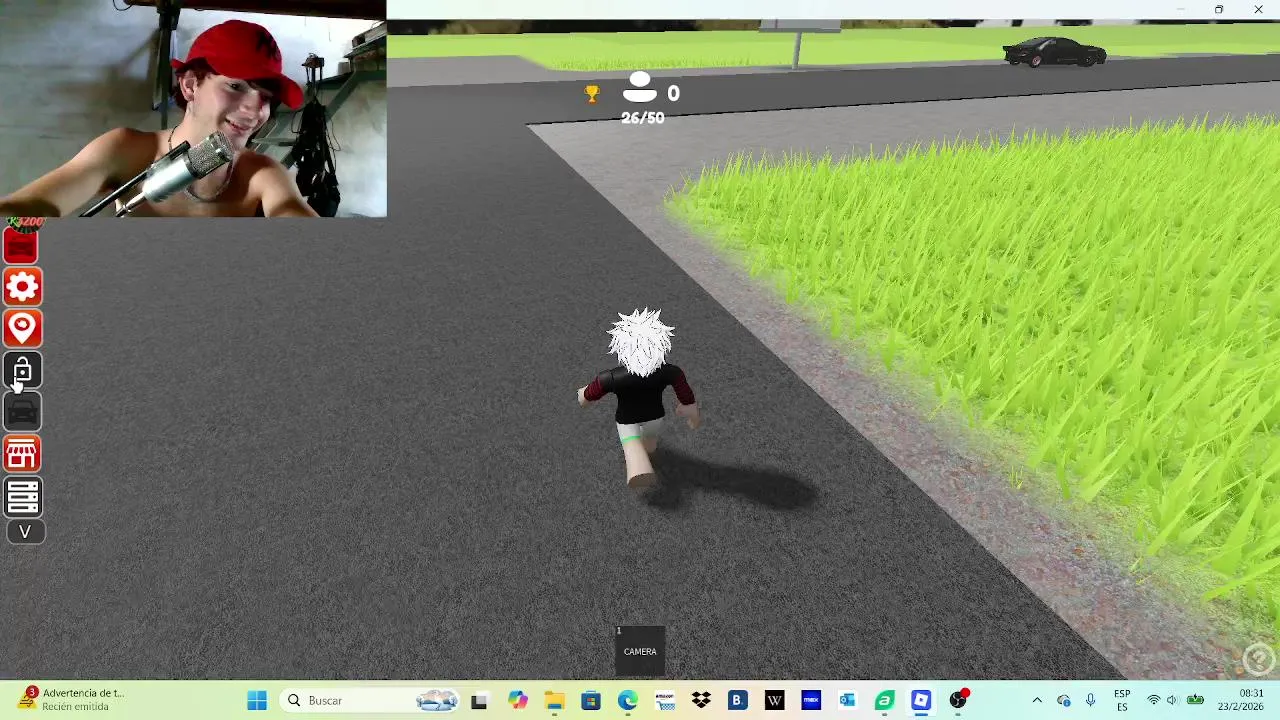Open the Windows Start menu
Viewport: 1280px width, 720px height.
click(x=257, y=701)
